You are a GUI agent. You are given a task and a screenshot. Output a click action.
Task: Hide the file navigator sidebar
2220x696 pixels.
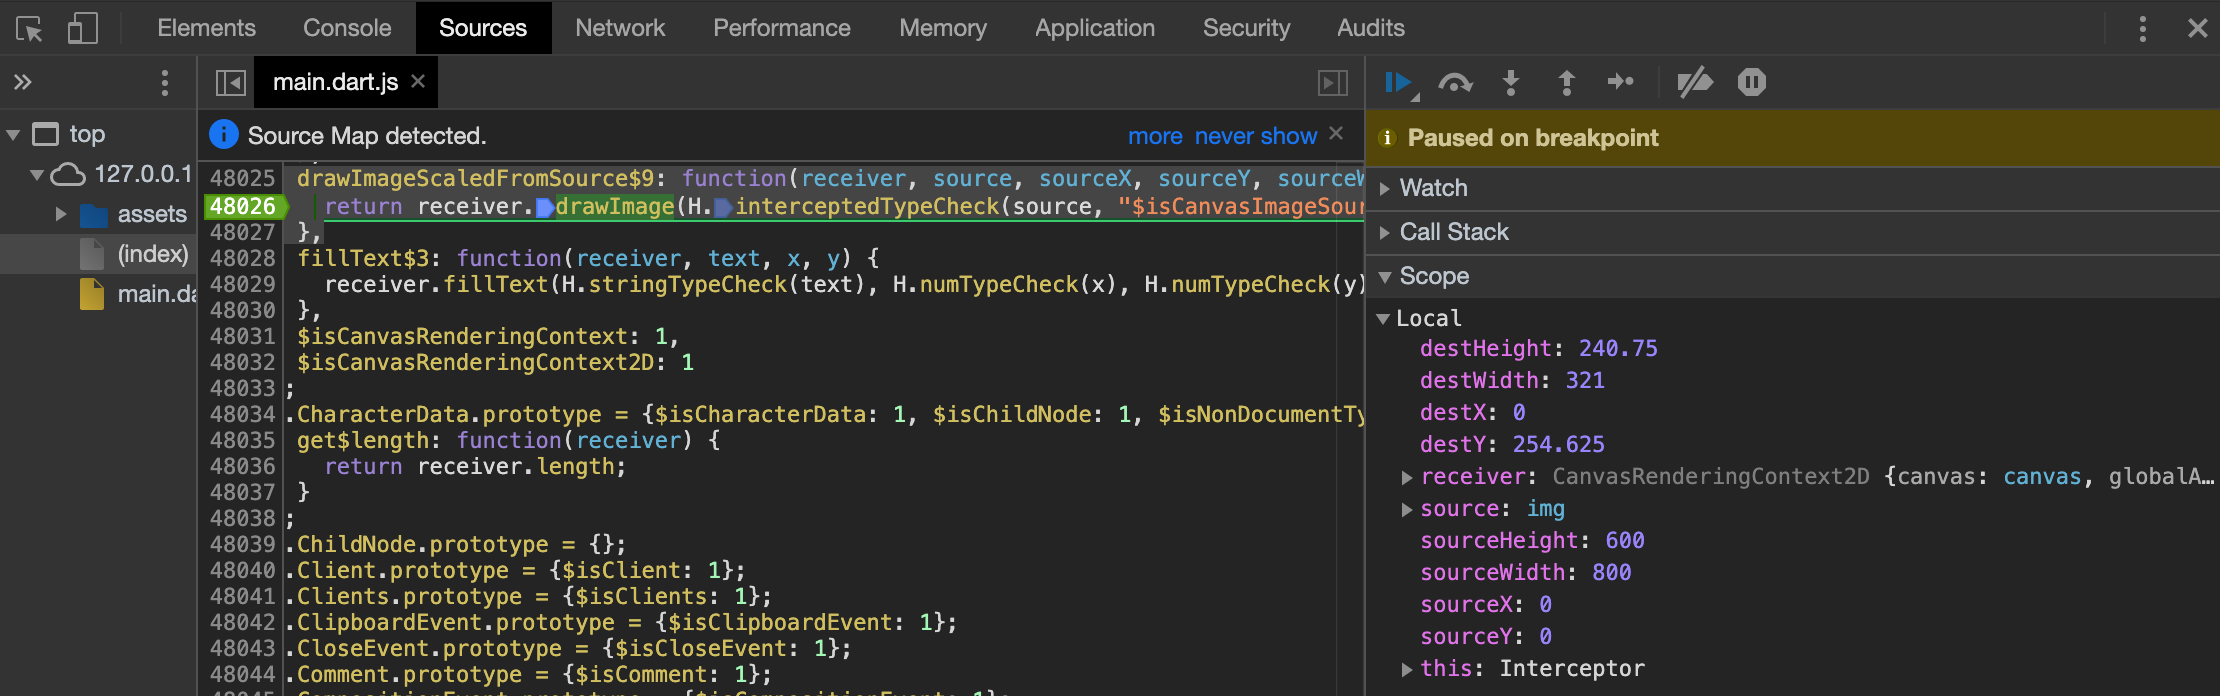[231, 82]
